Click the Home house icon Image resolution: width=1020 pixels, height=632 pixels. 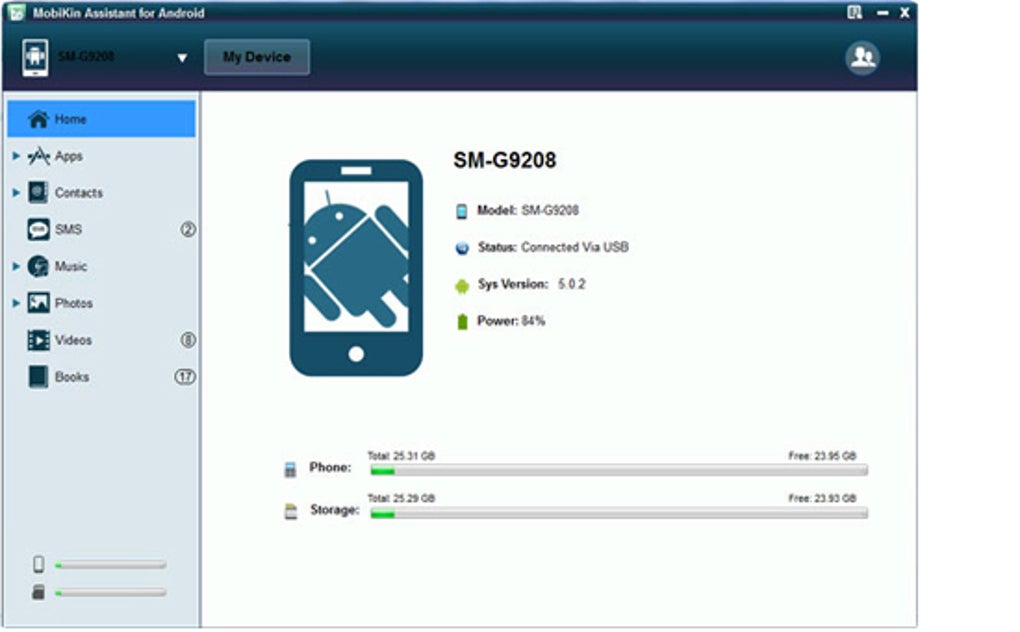tap(38, 119)
